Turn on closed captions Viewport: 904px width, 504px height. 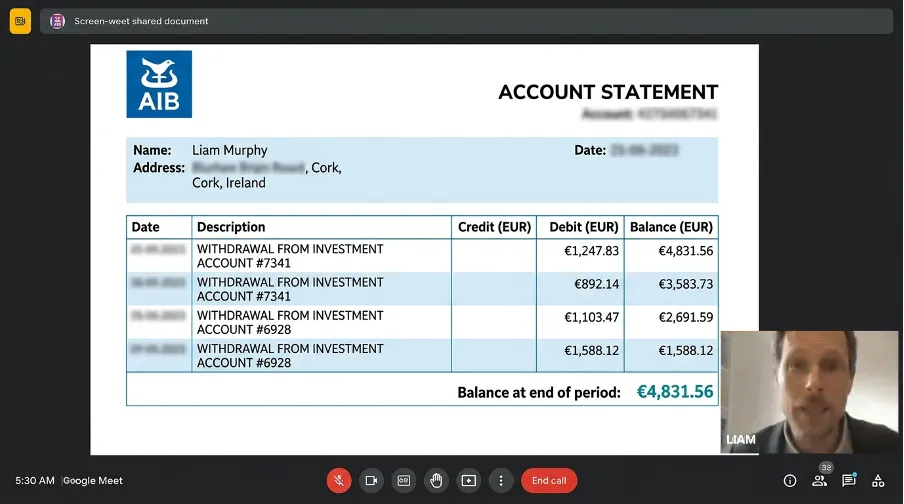tap(404, 480)
